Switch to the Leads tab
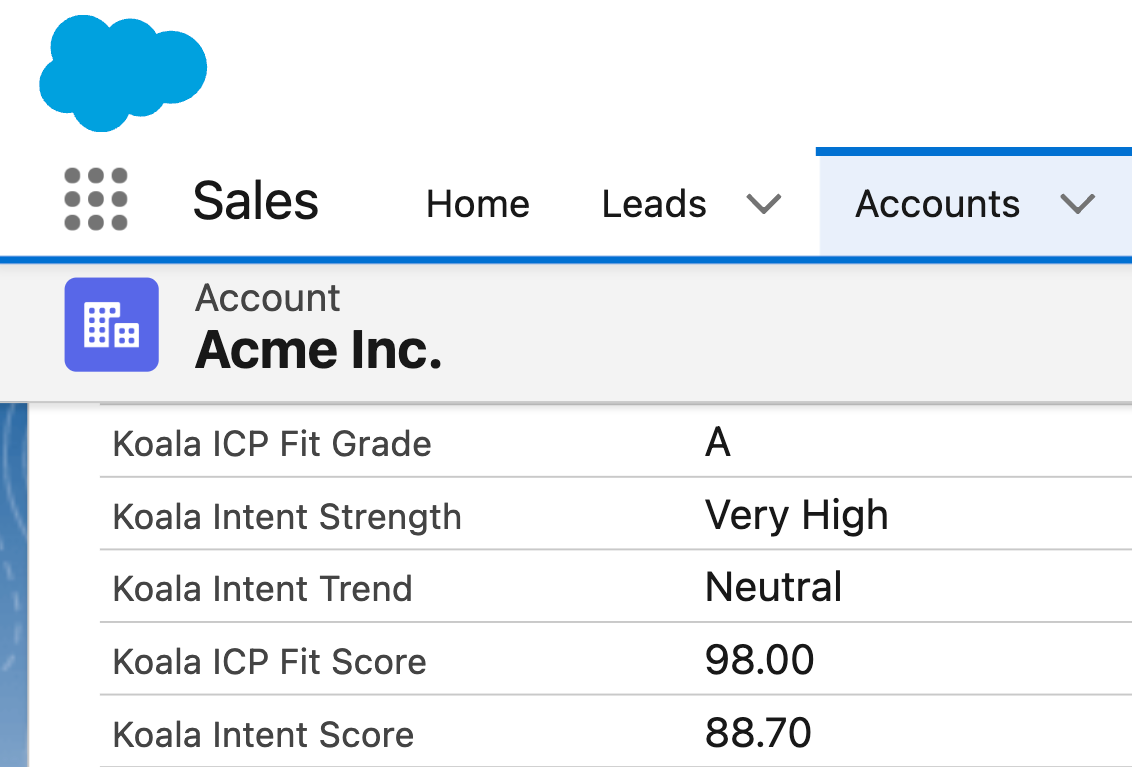This screenshot has width=1132, height=767. pyautogui.click(x=654, y=204)
